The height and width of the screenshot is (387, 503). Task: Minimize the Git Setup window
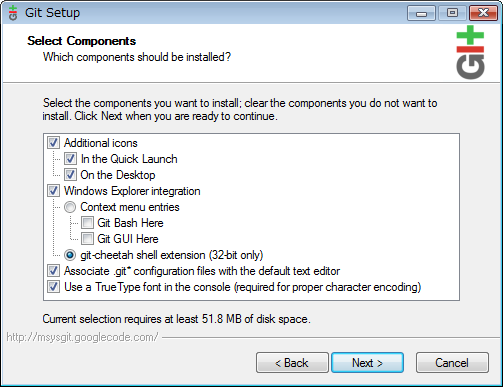point(421,13)
